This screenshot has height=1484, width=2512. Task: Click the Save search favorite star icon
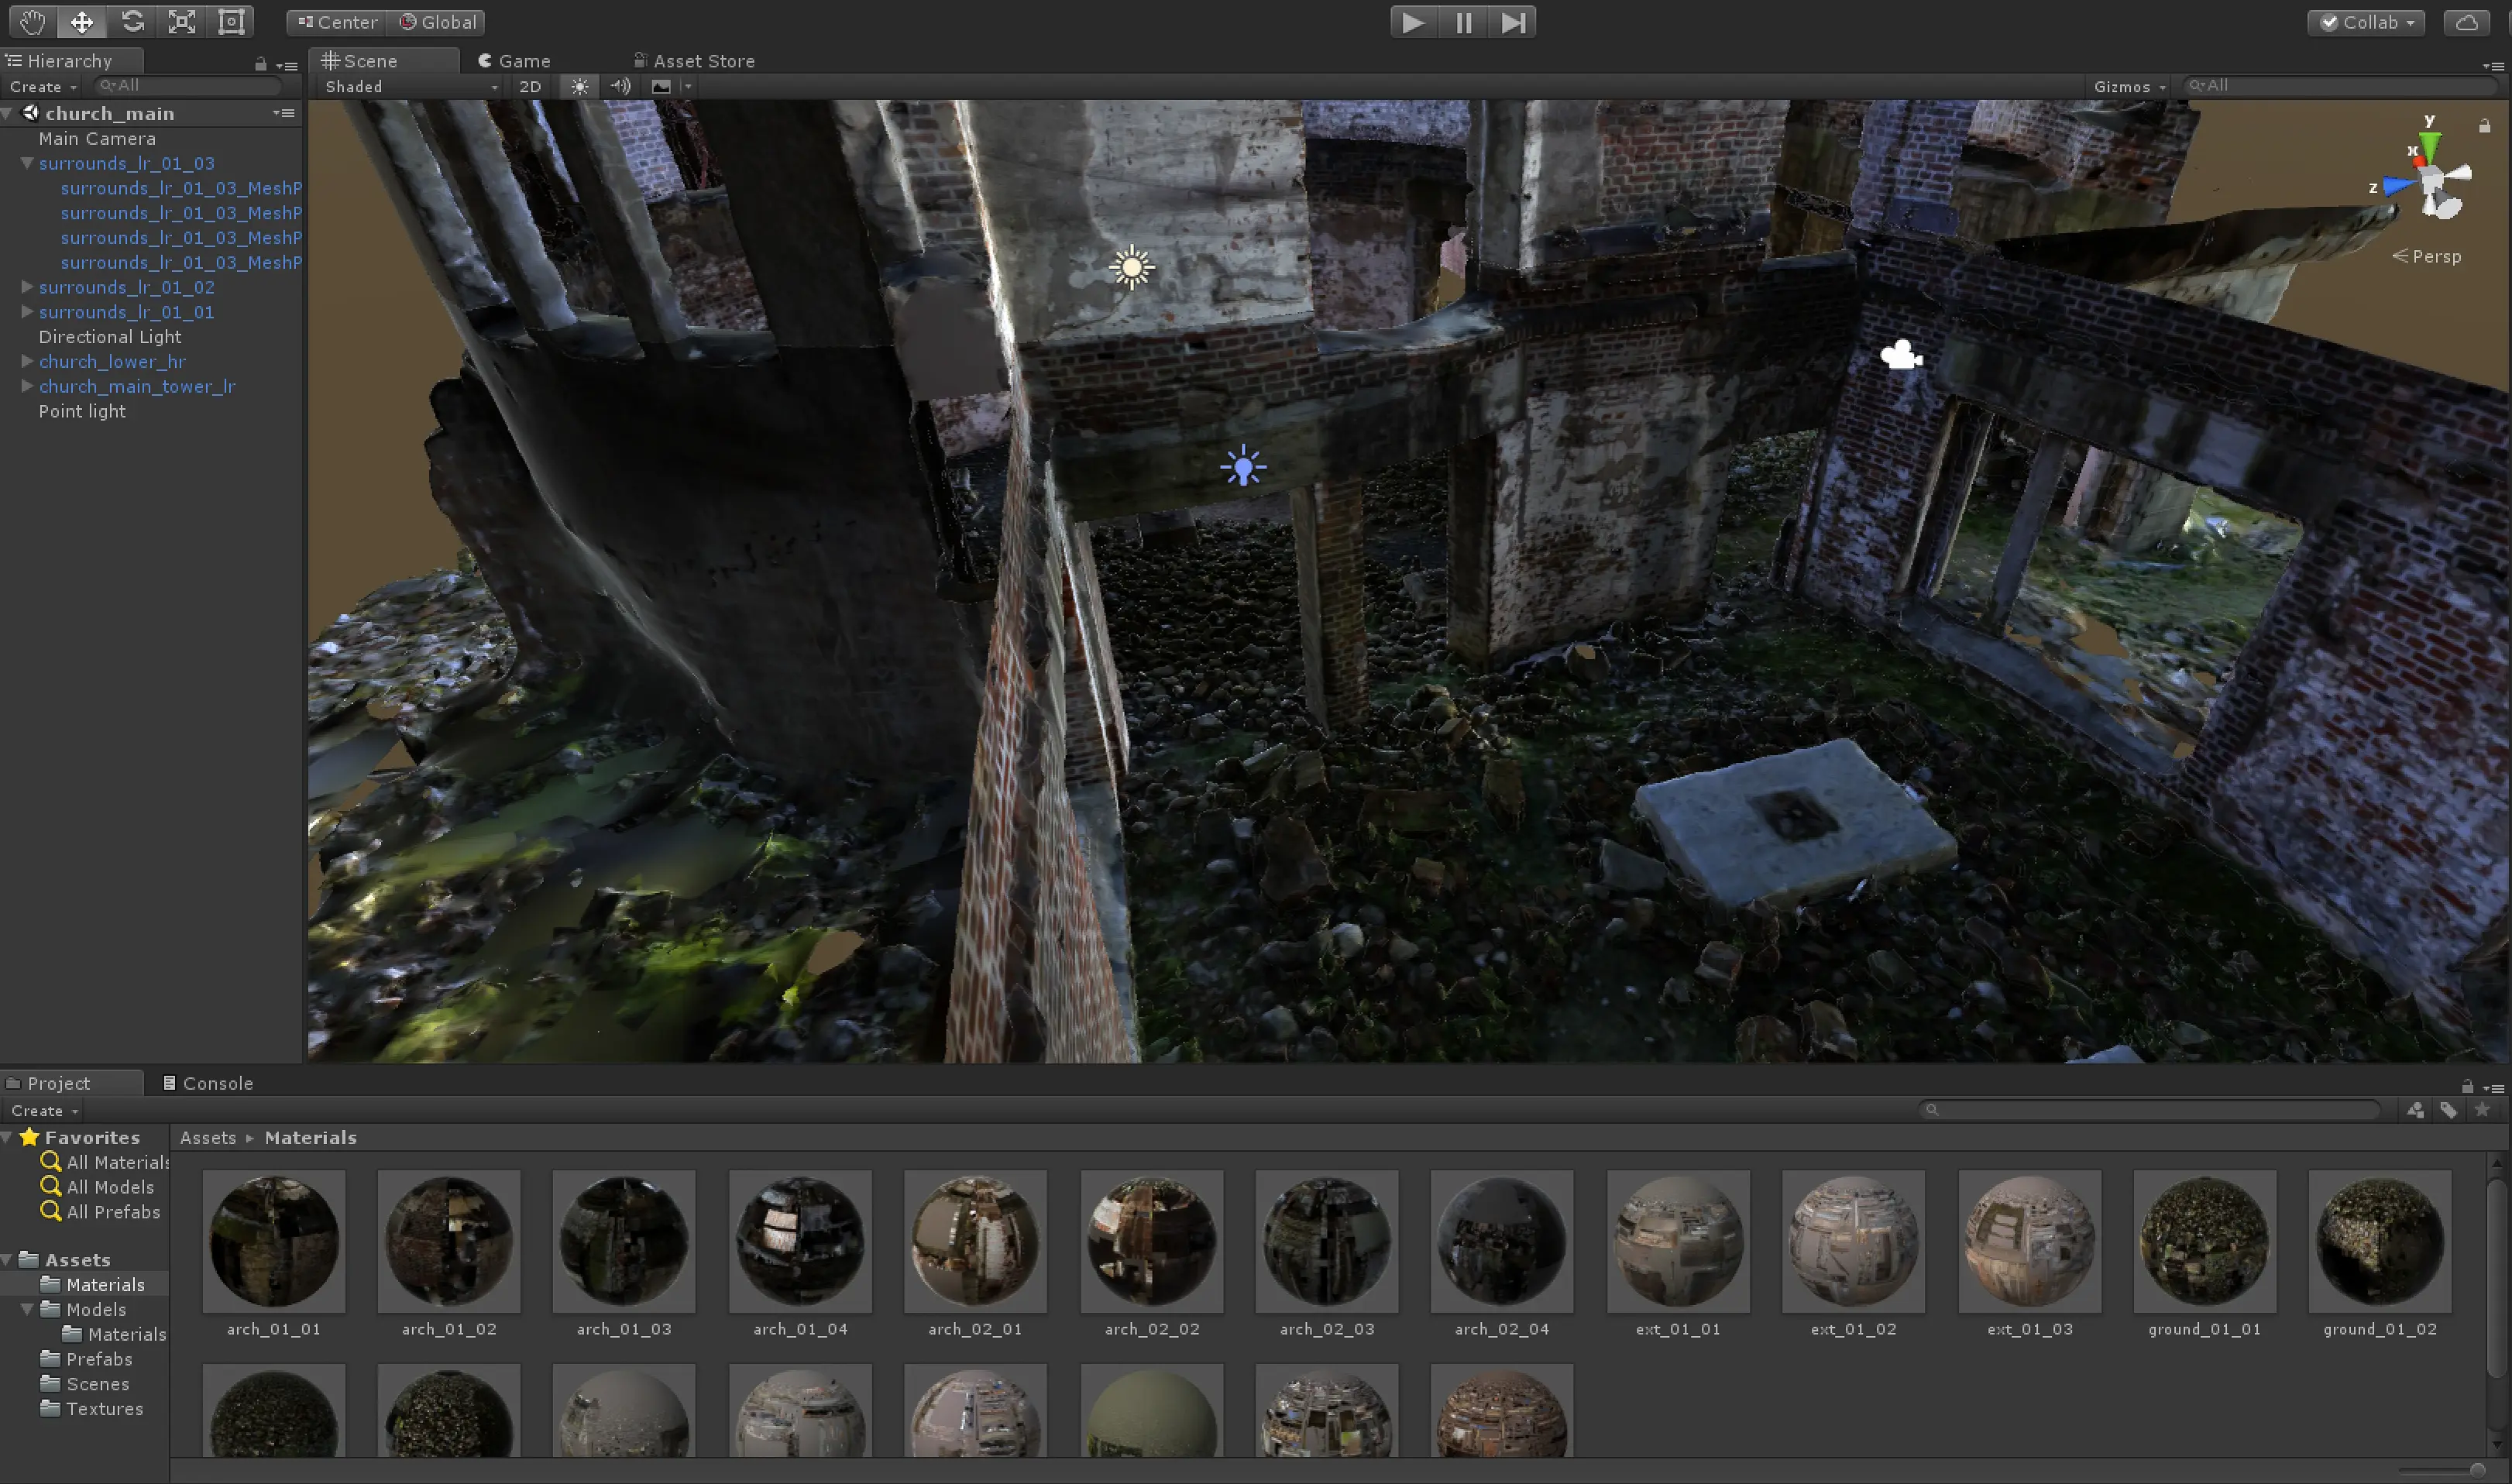[x=2482, y=1110]
